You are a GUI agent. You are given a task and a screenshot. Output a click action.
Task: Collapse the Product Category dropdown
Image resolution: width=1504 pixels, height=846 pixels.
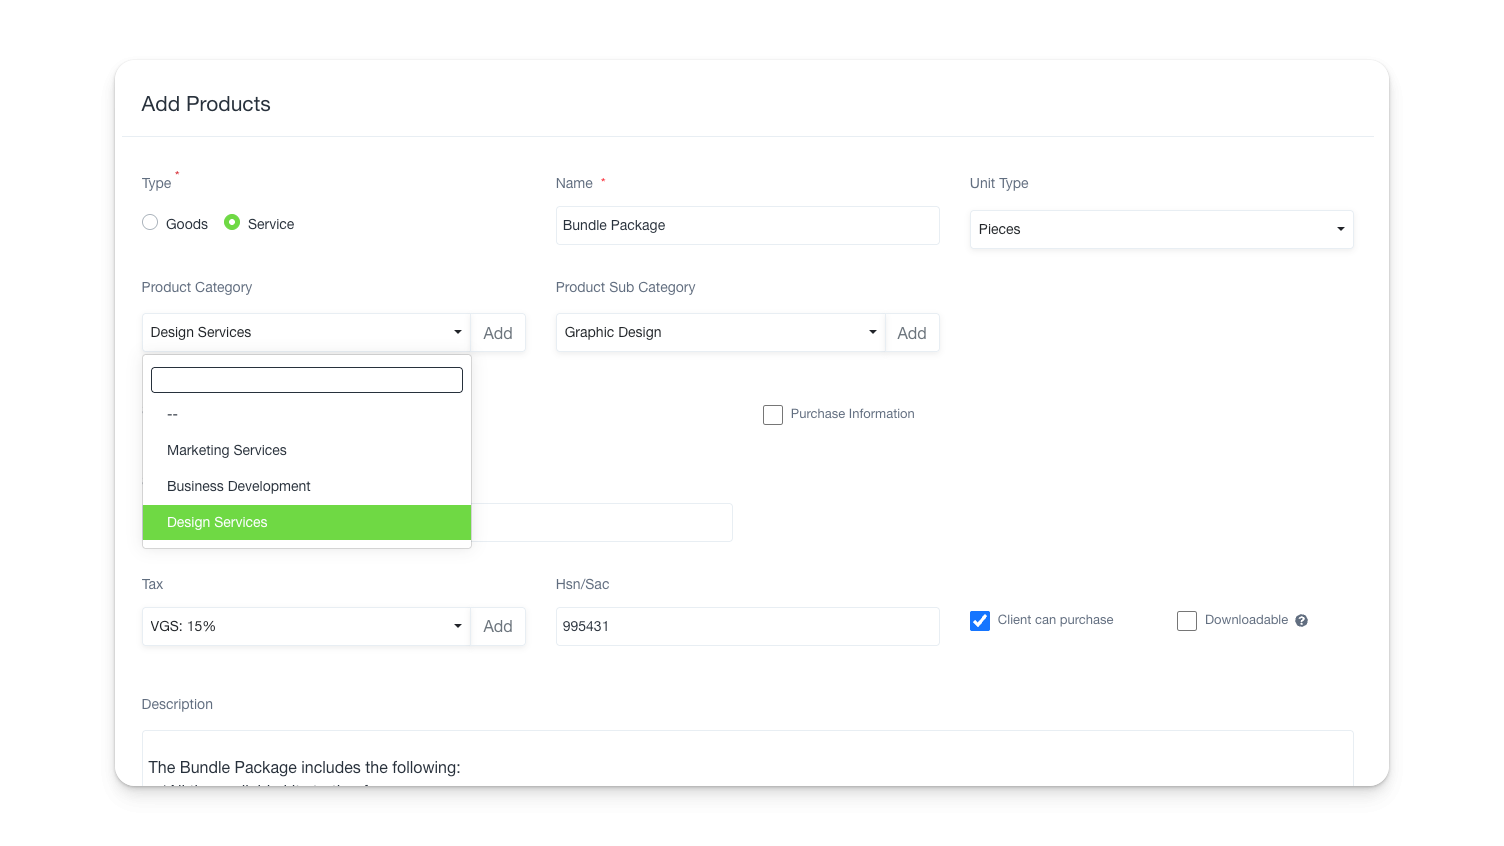click(x=305, y=332)
